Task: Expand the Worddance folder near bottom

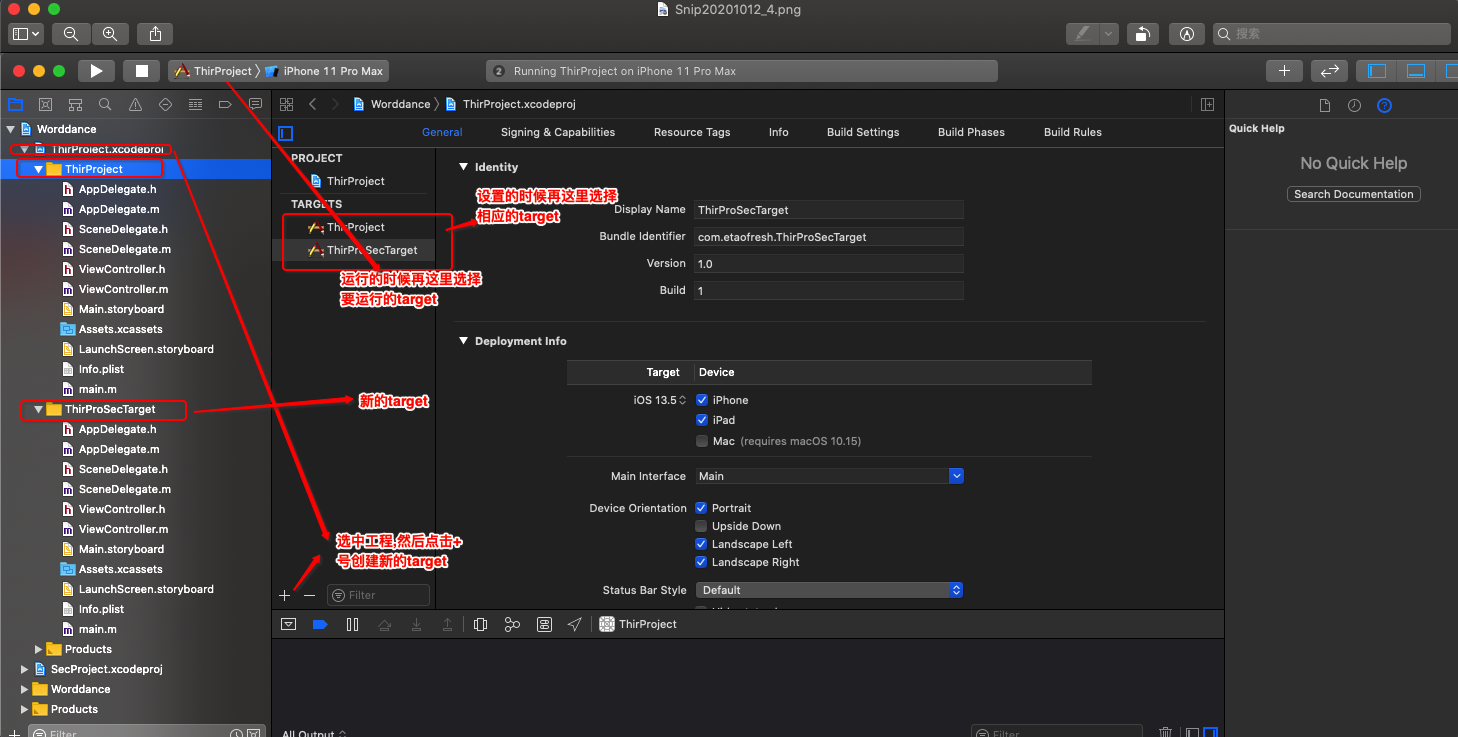Action: point(25,689)
